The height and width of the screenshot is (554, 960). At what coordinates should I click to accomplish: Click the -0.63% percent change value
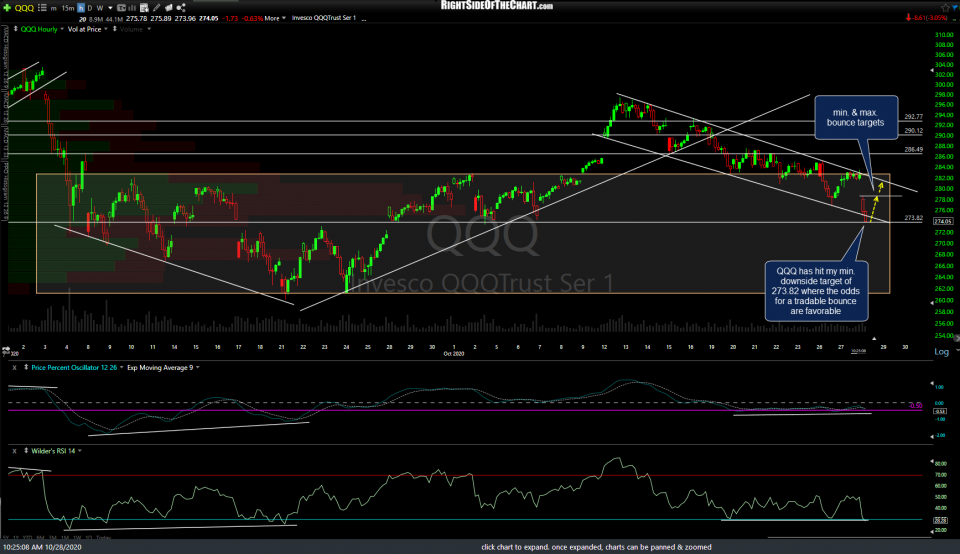pos(252,18)
